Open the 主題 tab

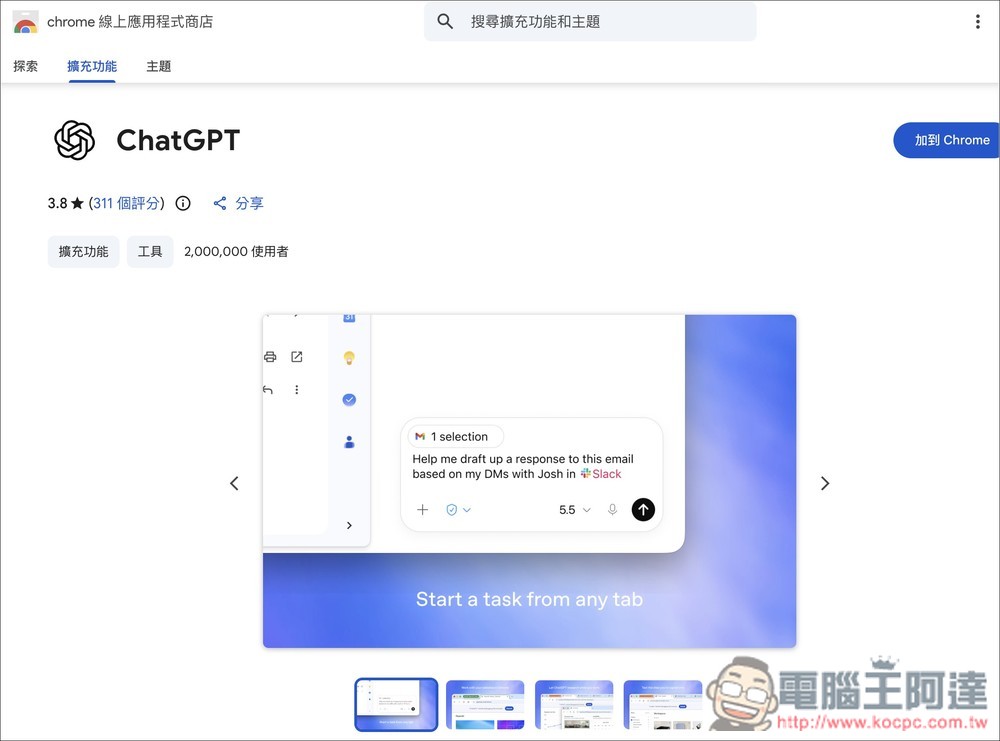(x=159, y=66)
